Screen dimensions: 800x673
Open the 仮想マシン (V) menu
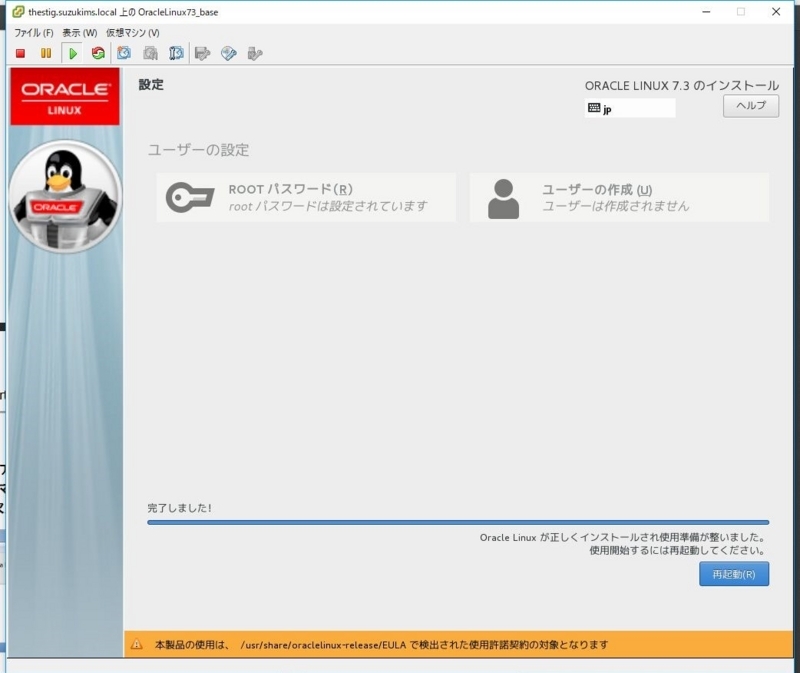(133, 33)
